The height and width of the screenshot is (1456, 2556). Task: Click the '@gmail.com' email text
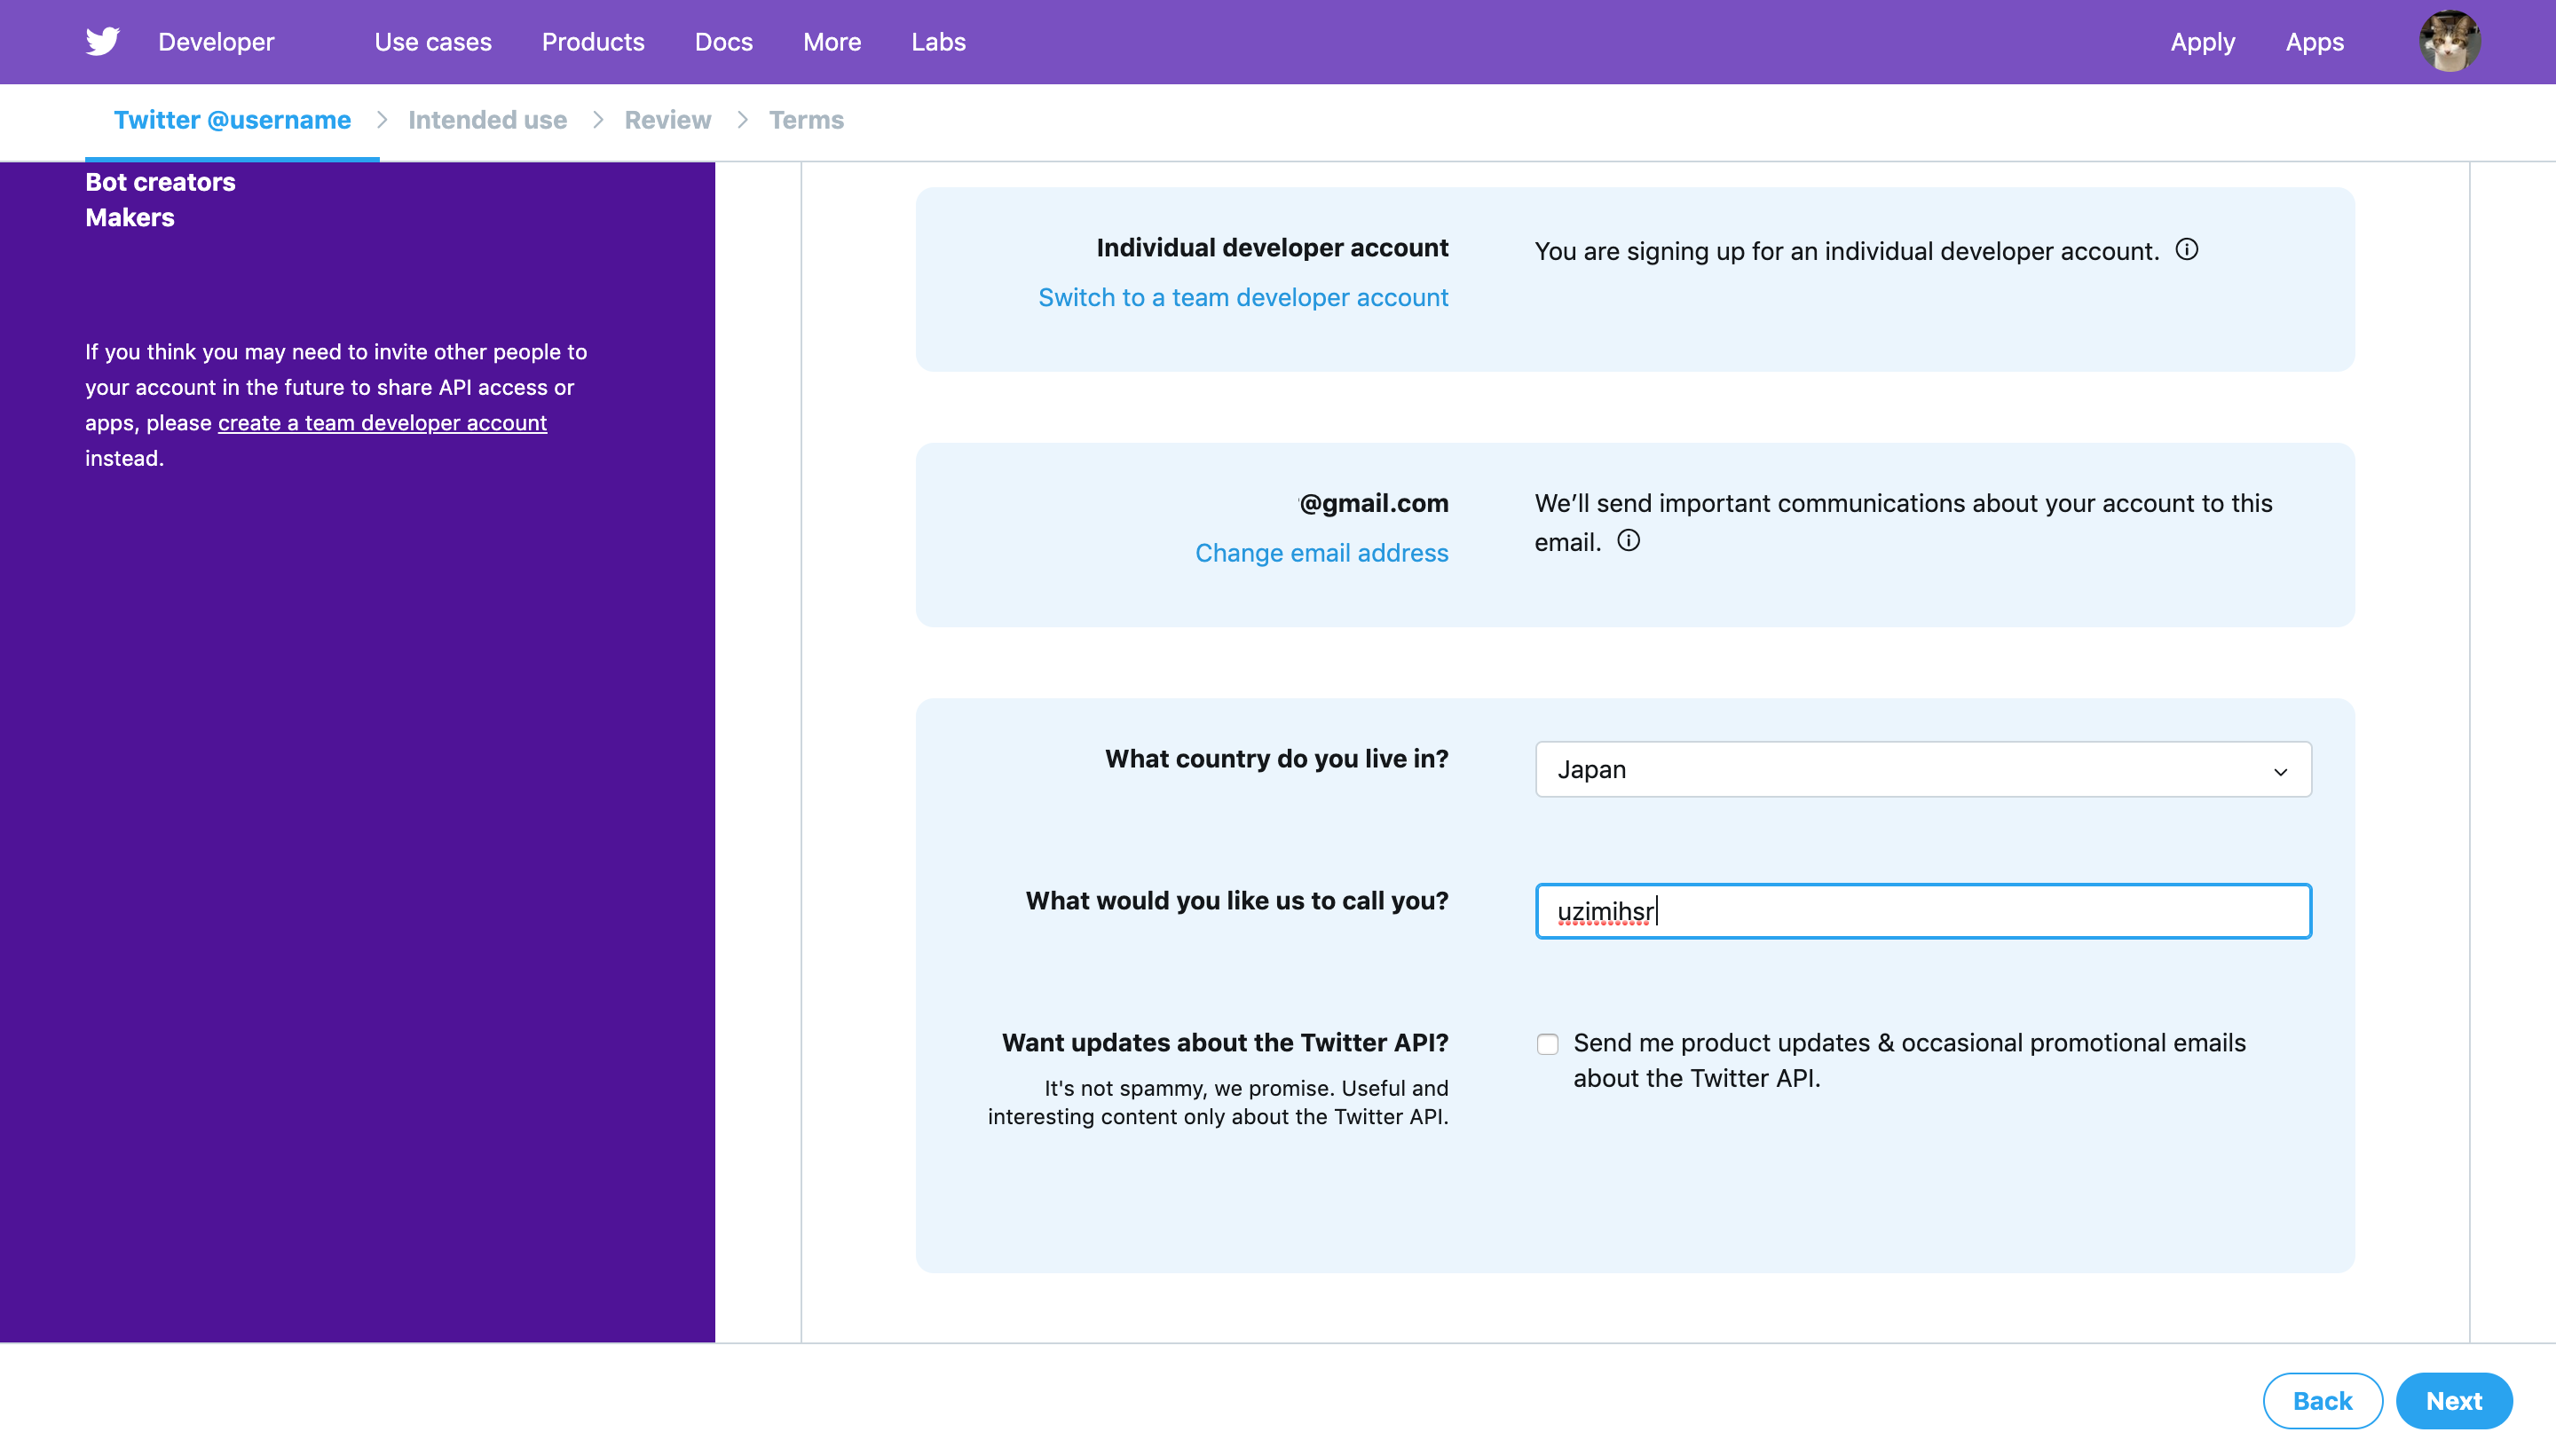1373,502
